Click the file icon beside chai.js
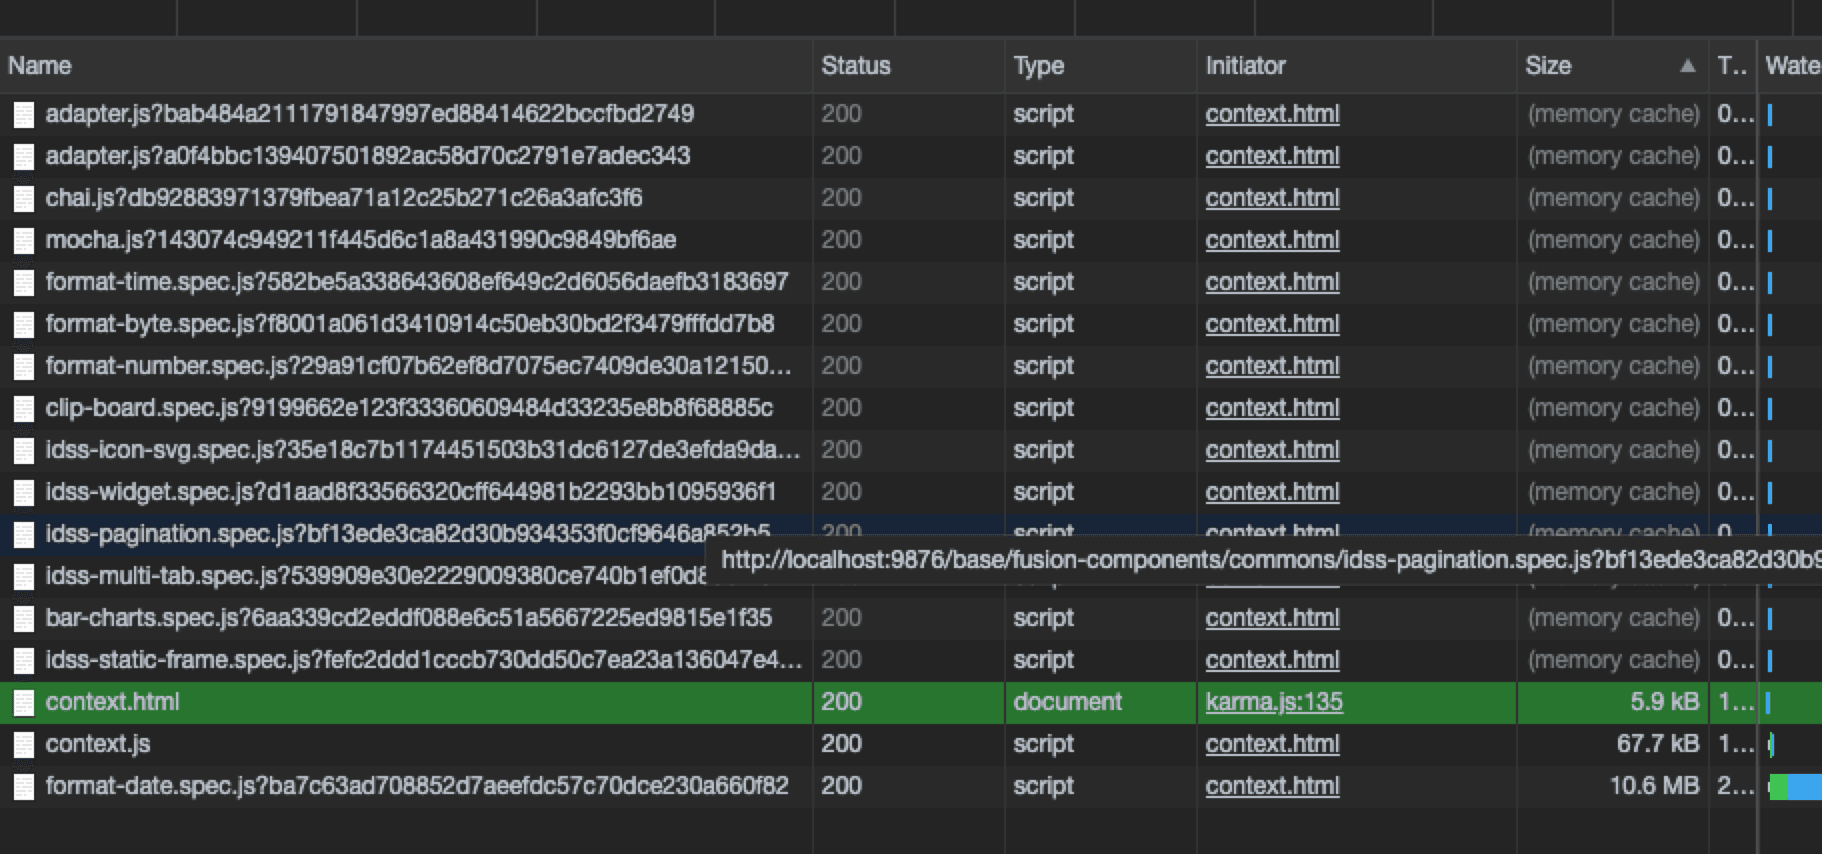Image resolution: width=1822 pixels, height=854 pixels. coord(23,198)
